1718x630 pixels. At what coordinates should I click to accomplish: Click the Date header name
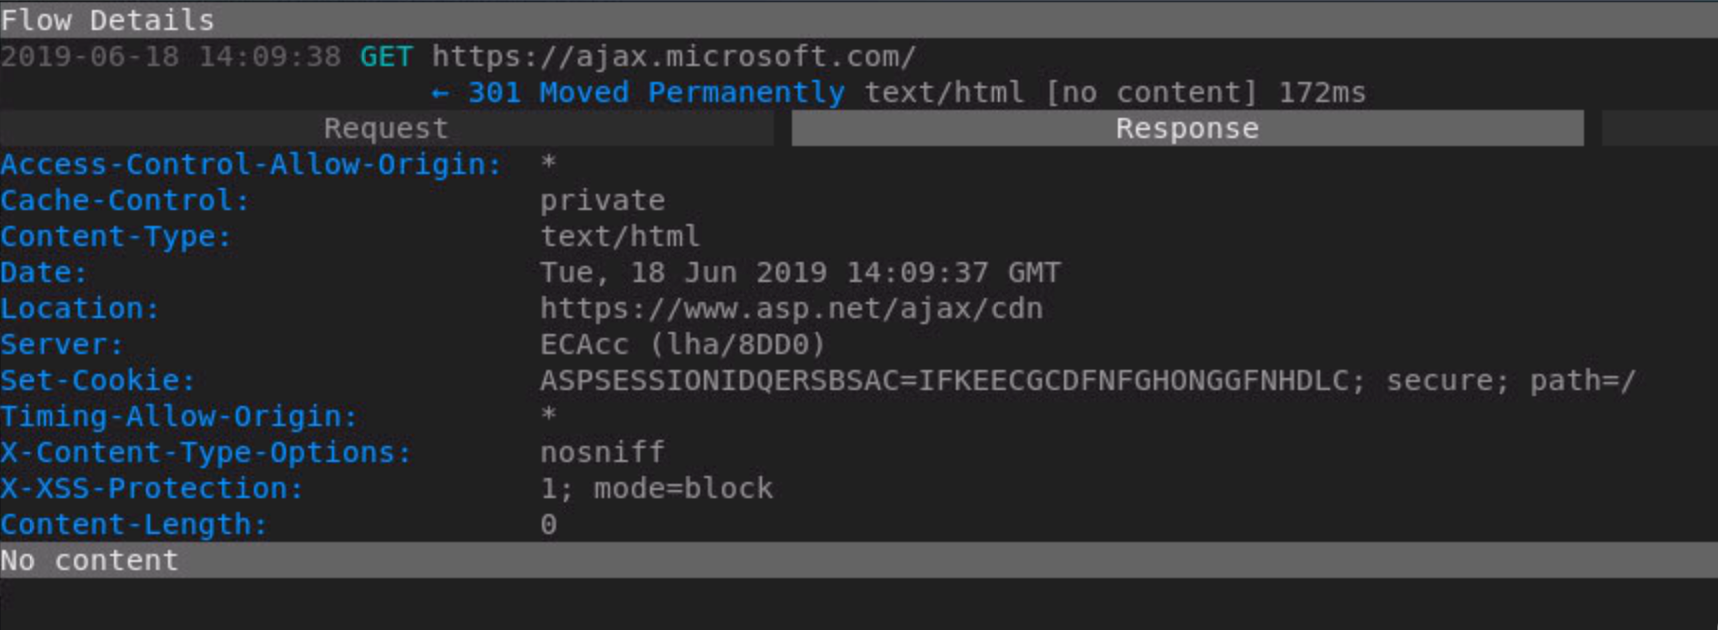click(44, 273)
